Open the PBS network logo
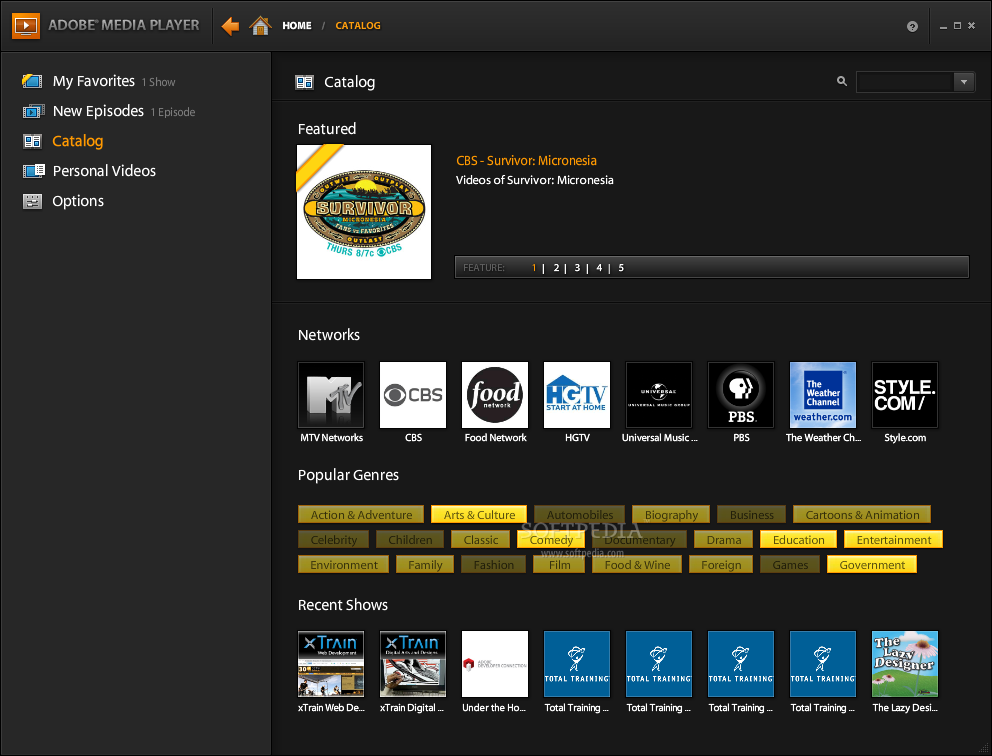The image size is (992, 756). click(741, 395)
